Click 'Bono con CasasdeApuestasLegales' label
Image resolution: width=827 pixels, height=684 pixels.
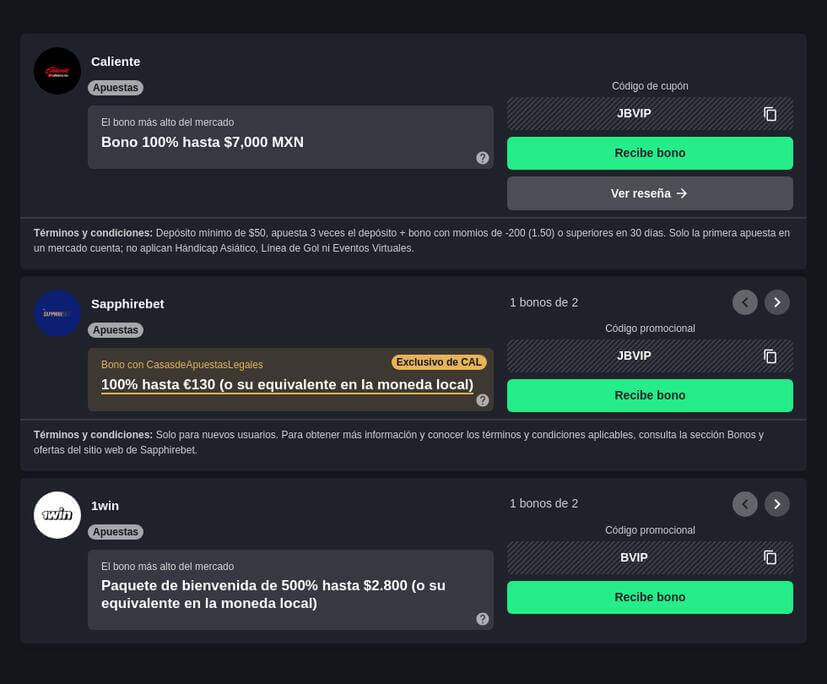coord(182,364)
